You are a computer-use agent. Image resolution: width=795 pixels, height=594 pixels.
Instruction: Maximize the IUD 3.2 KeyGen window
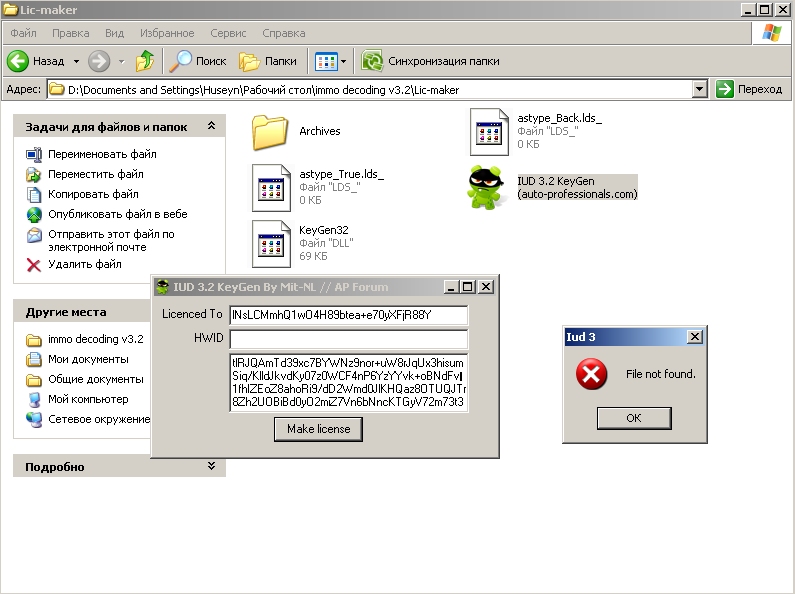467,287
